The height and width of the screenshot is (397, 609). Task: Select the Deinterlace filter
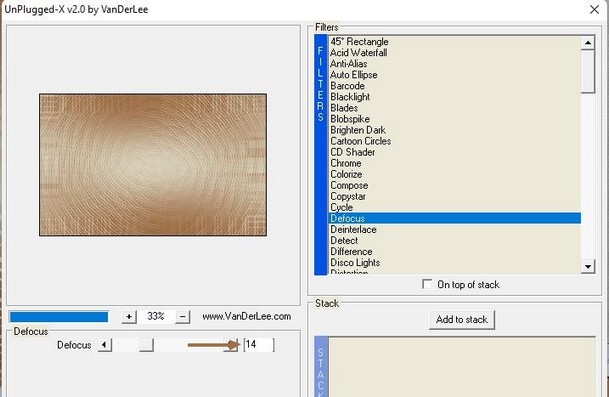(353, 230)
